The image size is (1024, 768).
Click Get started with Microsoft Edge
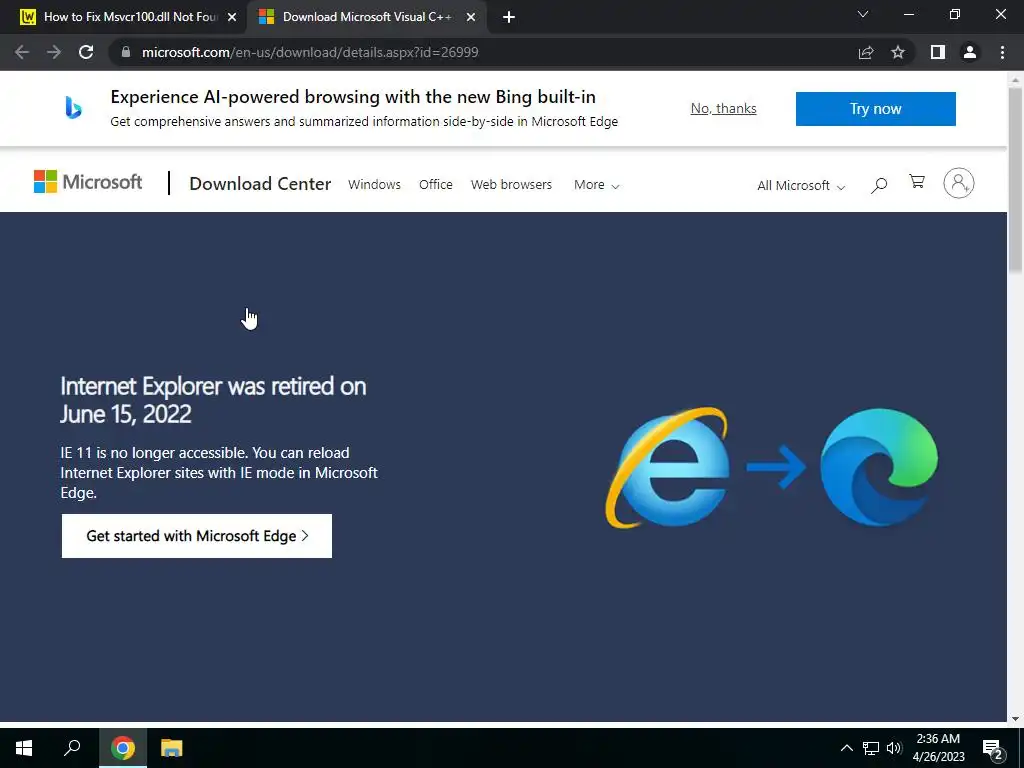tap(197, 536)
